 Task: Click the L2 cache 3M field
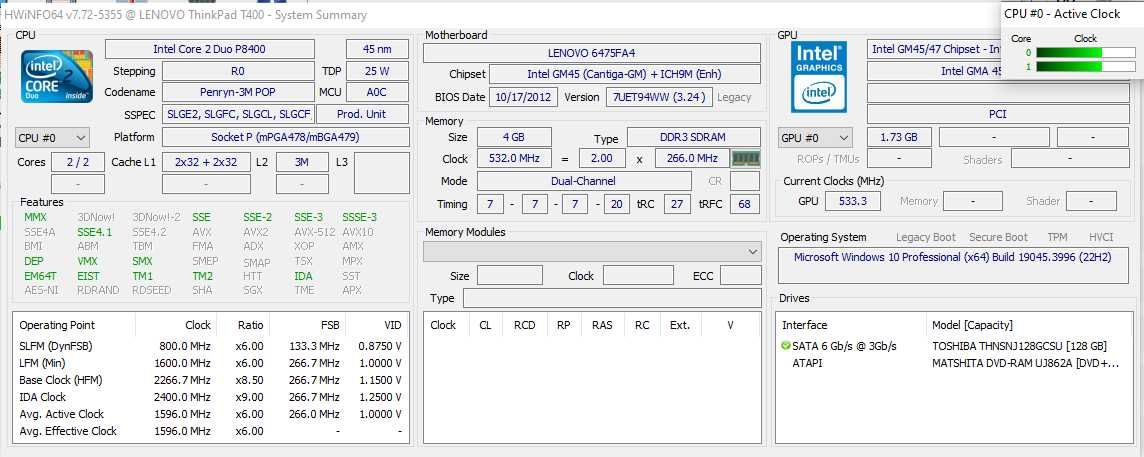(302, 162)
